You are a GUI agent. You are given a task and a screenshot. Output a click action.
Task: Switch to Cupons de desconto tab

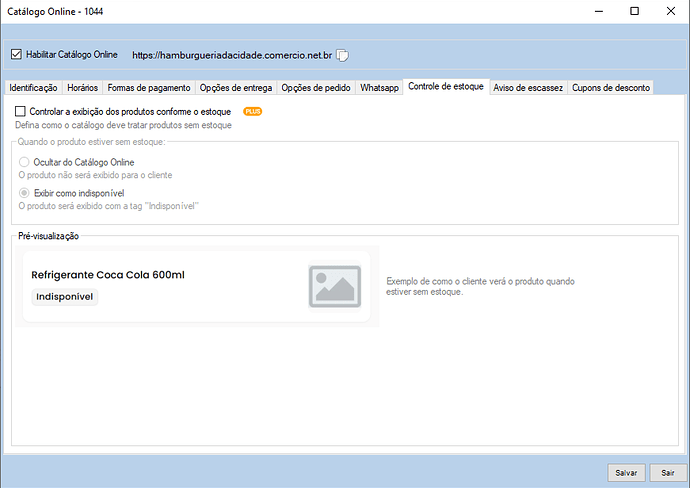point(611,88)
